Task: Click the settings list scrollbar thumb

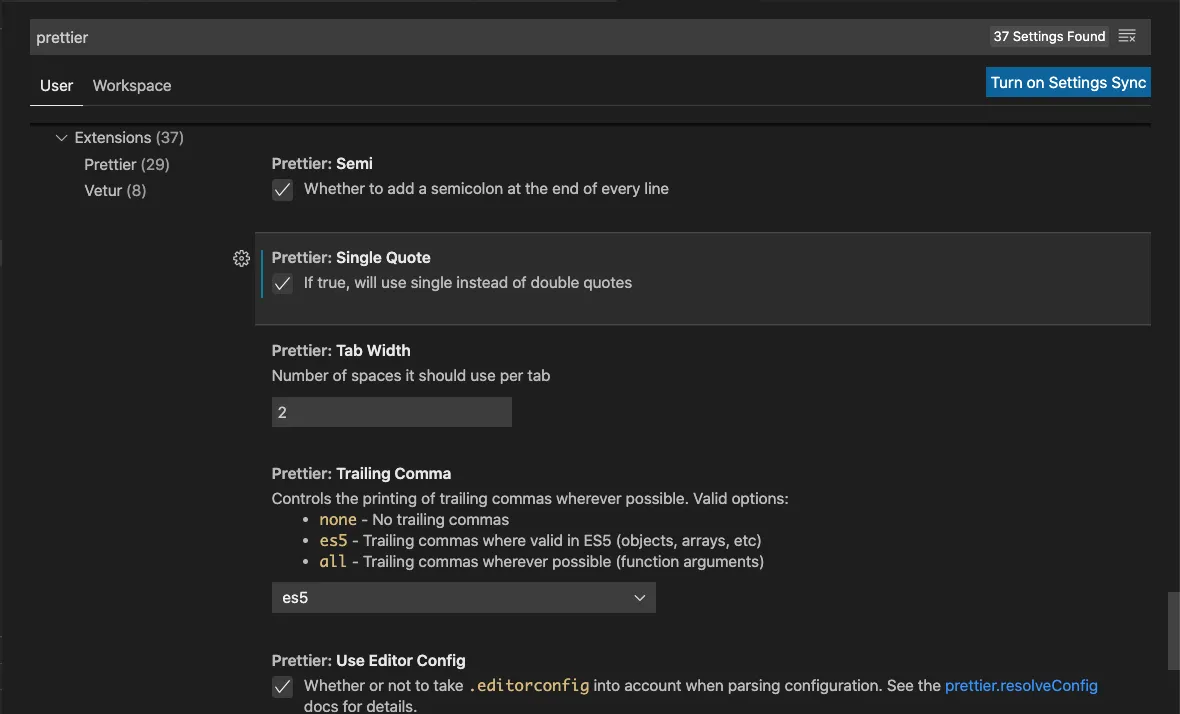Action: (1173, 630)
